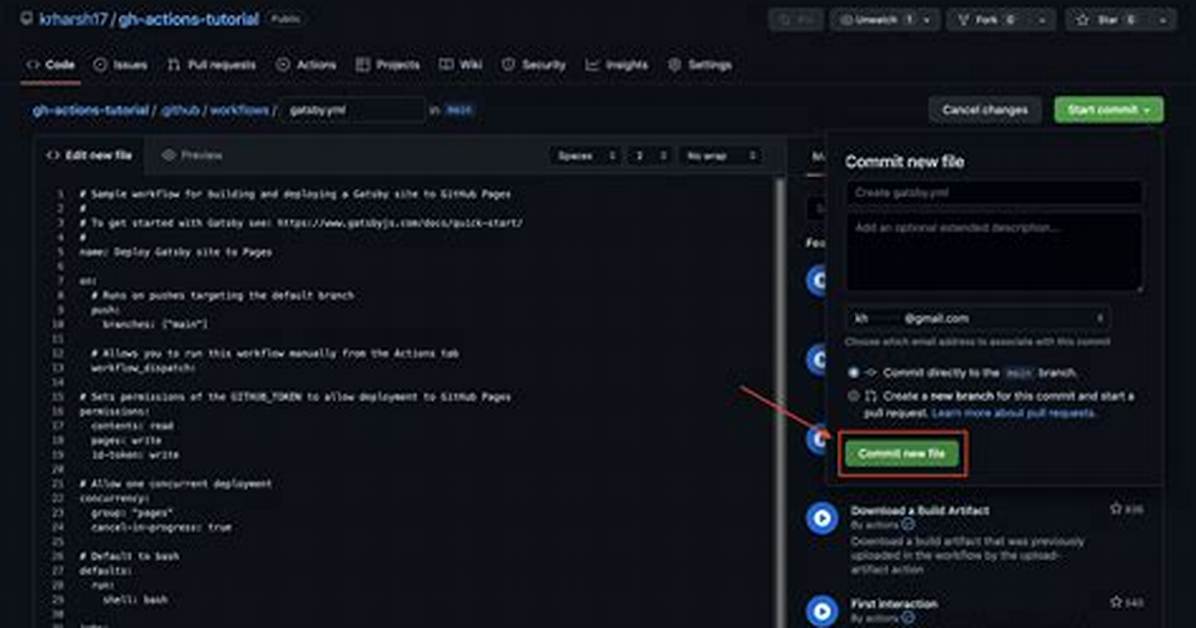Viewport: 1196px width, 628px height.
Task: Open the First interaction action
Action: [894, 604]
